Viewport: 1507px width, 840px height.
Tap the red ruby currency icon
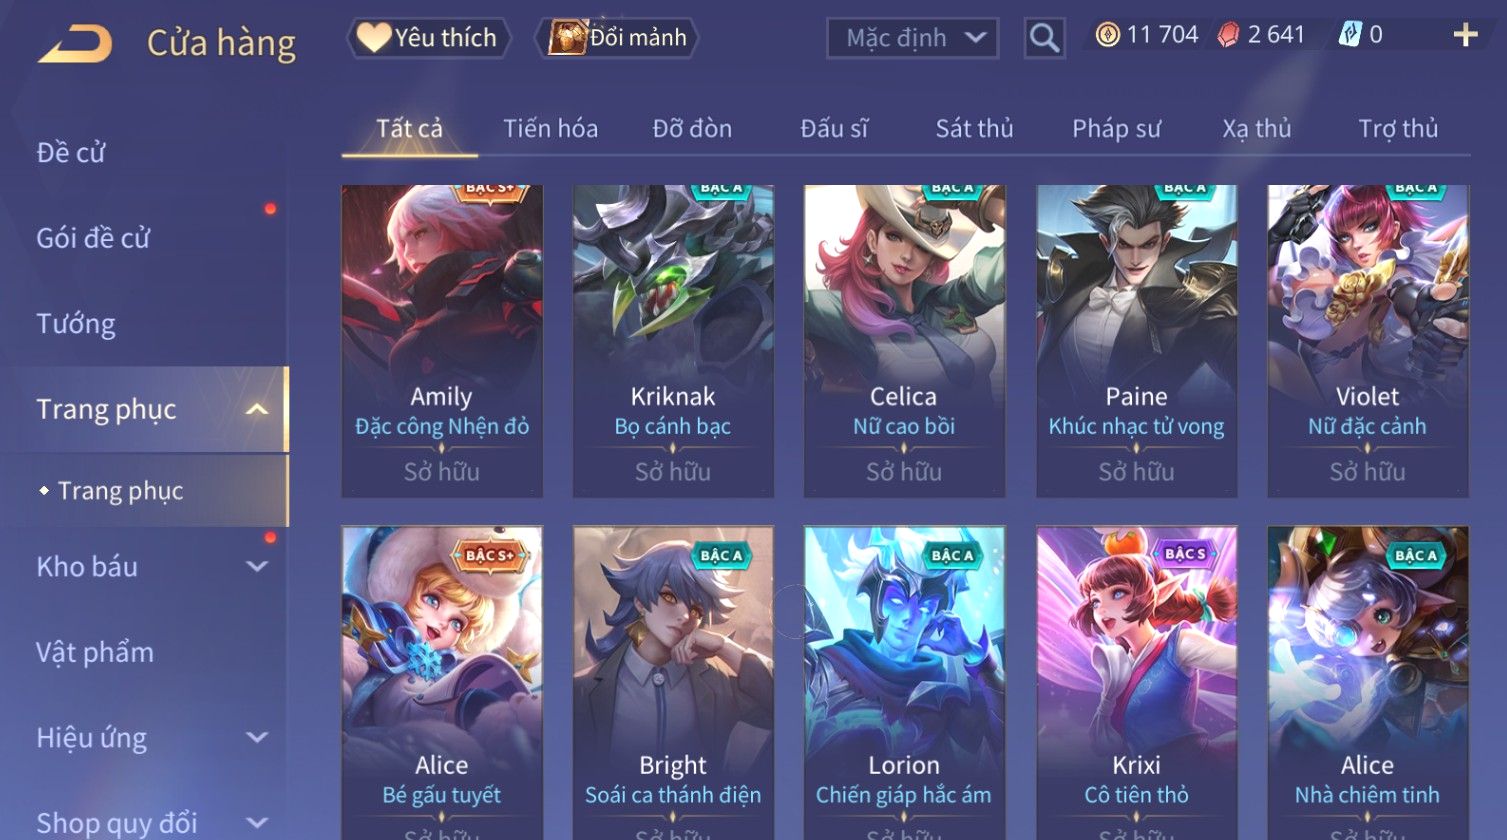pyautogui.click(x=1228, y=35)
